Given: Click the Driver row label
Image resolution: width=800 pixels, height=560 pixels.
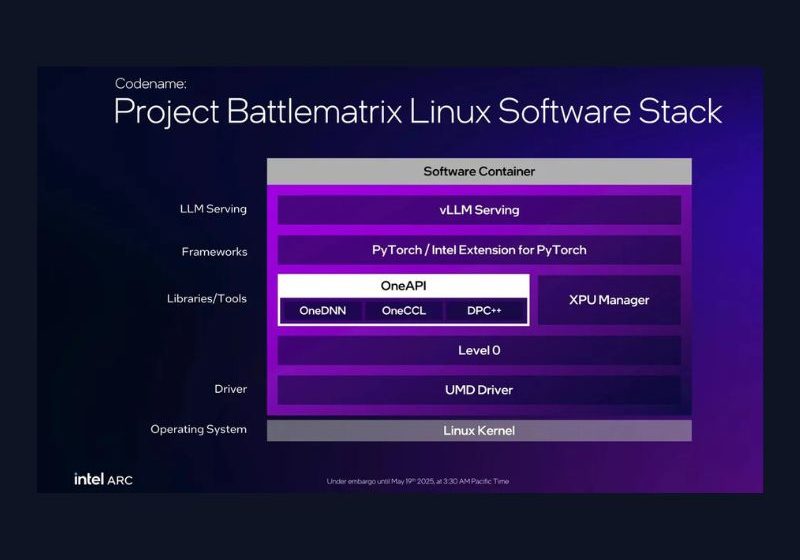Looking at the screenshot, I should [x=231, y=389].
